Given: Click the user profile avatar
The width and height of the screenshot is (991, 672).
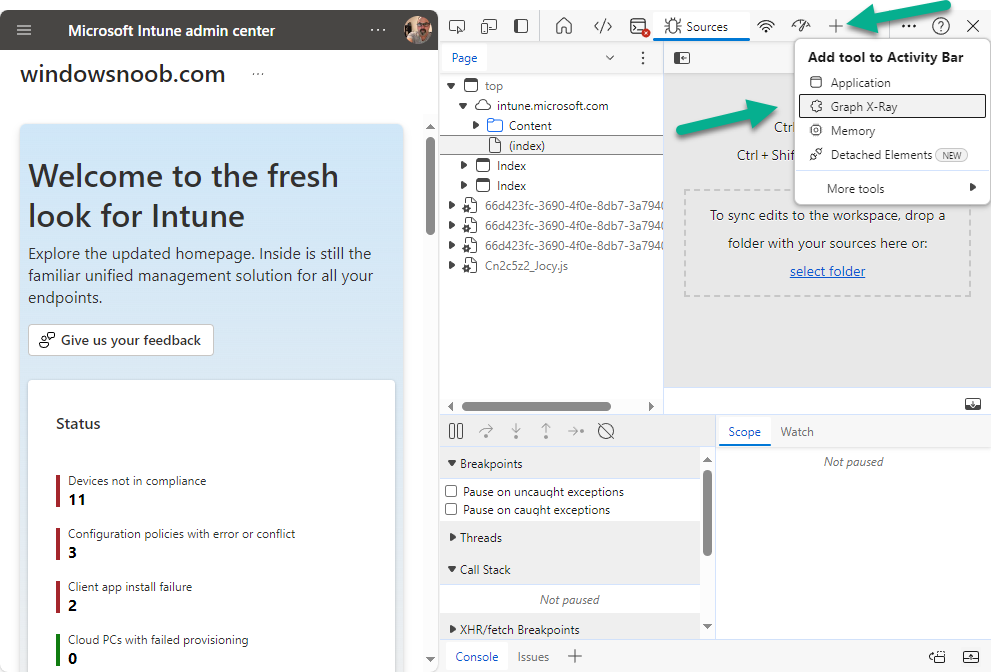Looking at the screenshot, I should point(418,30).
